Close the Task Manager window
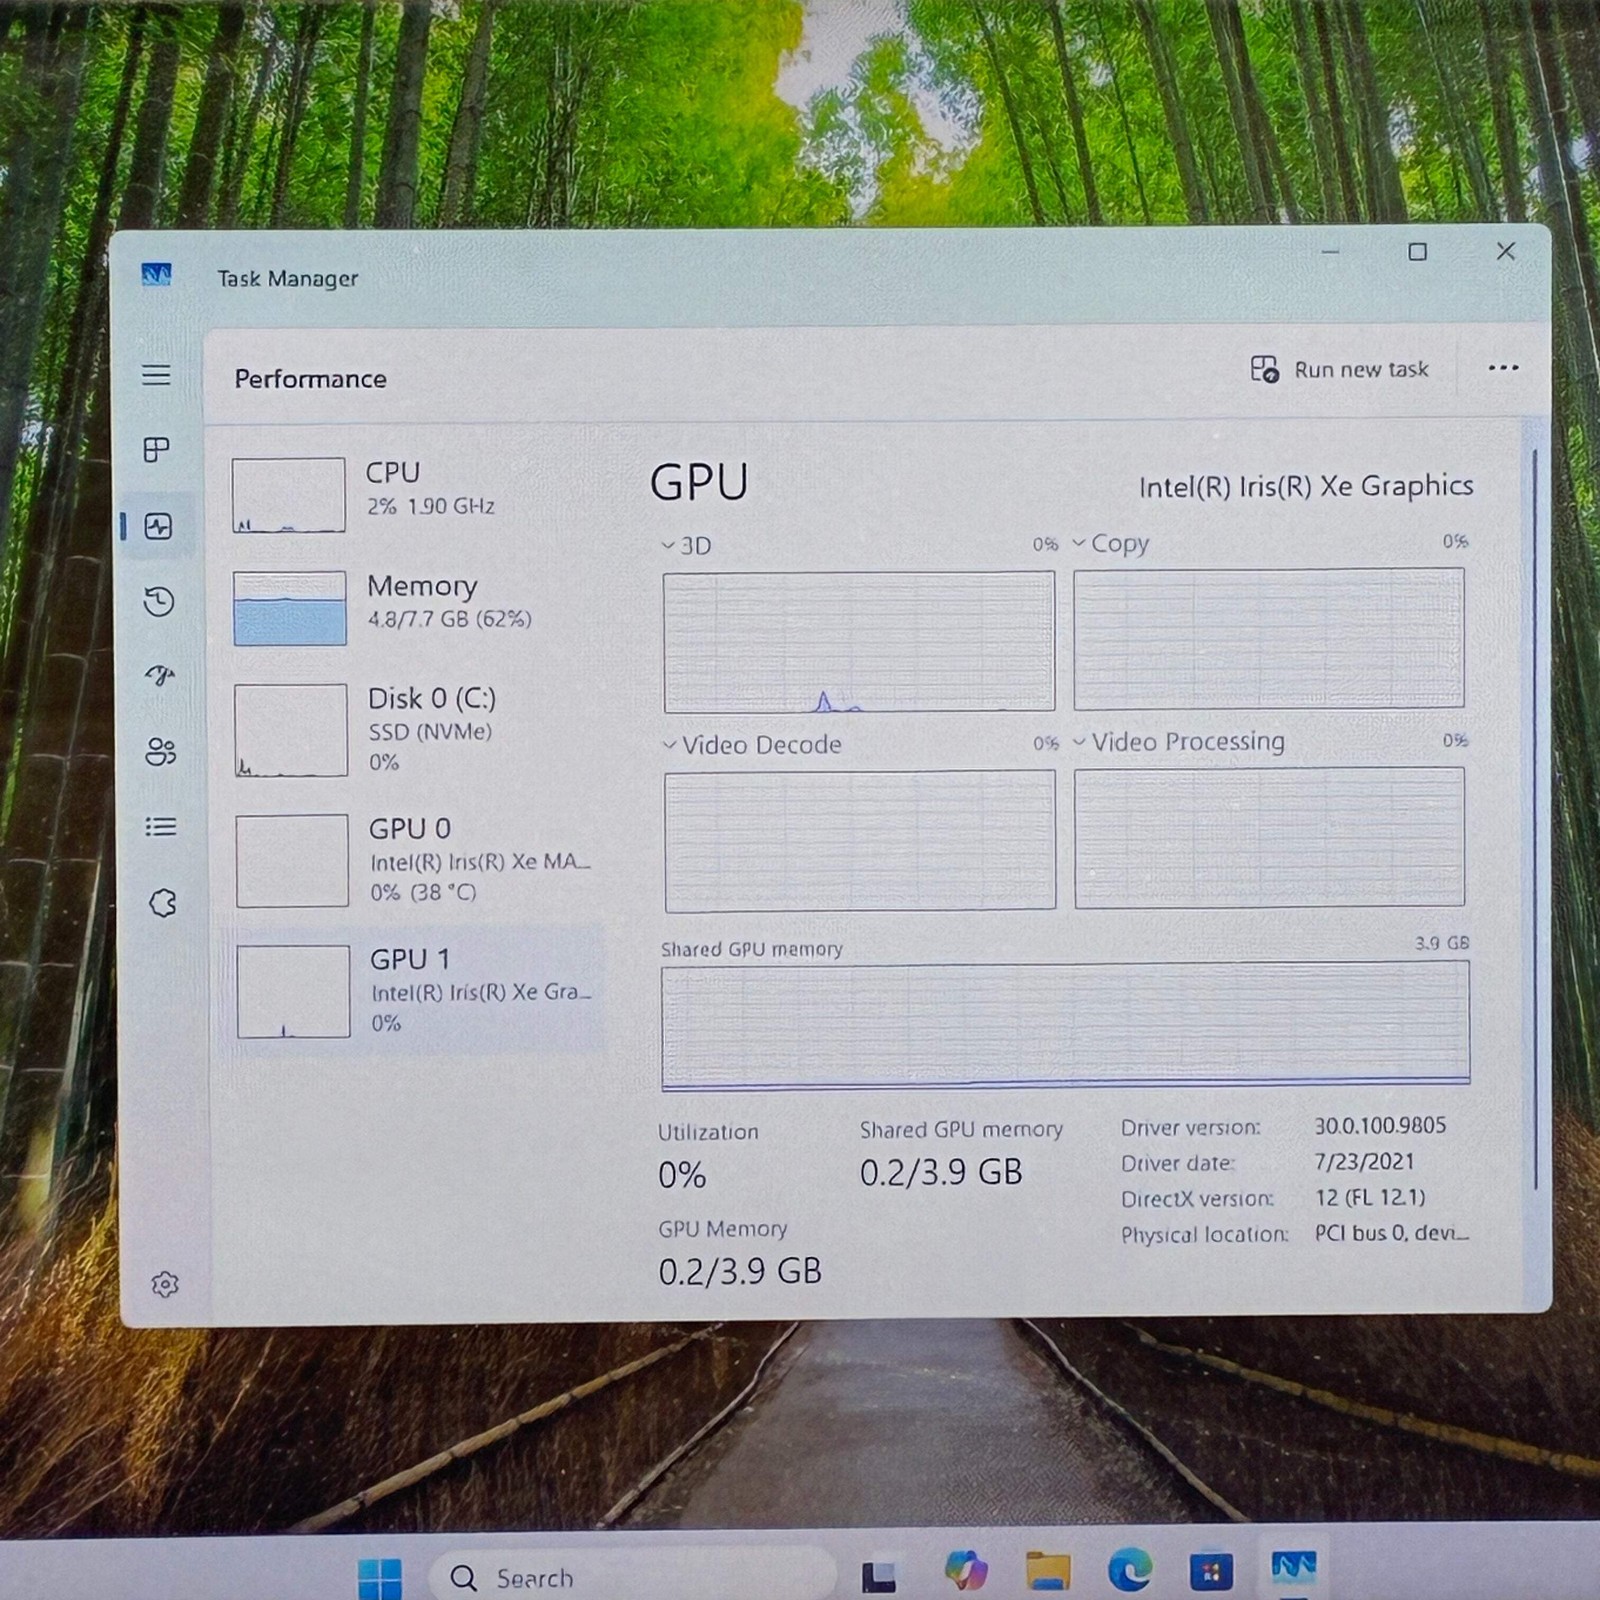1600x1600 pixels. (x=1505, y=251)
